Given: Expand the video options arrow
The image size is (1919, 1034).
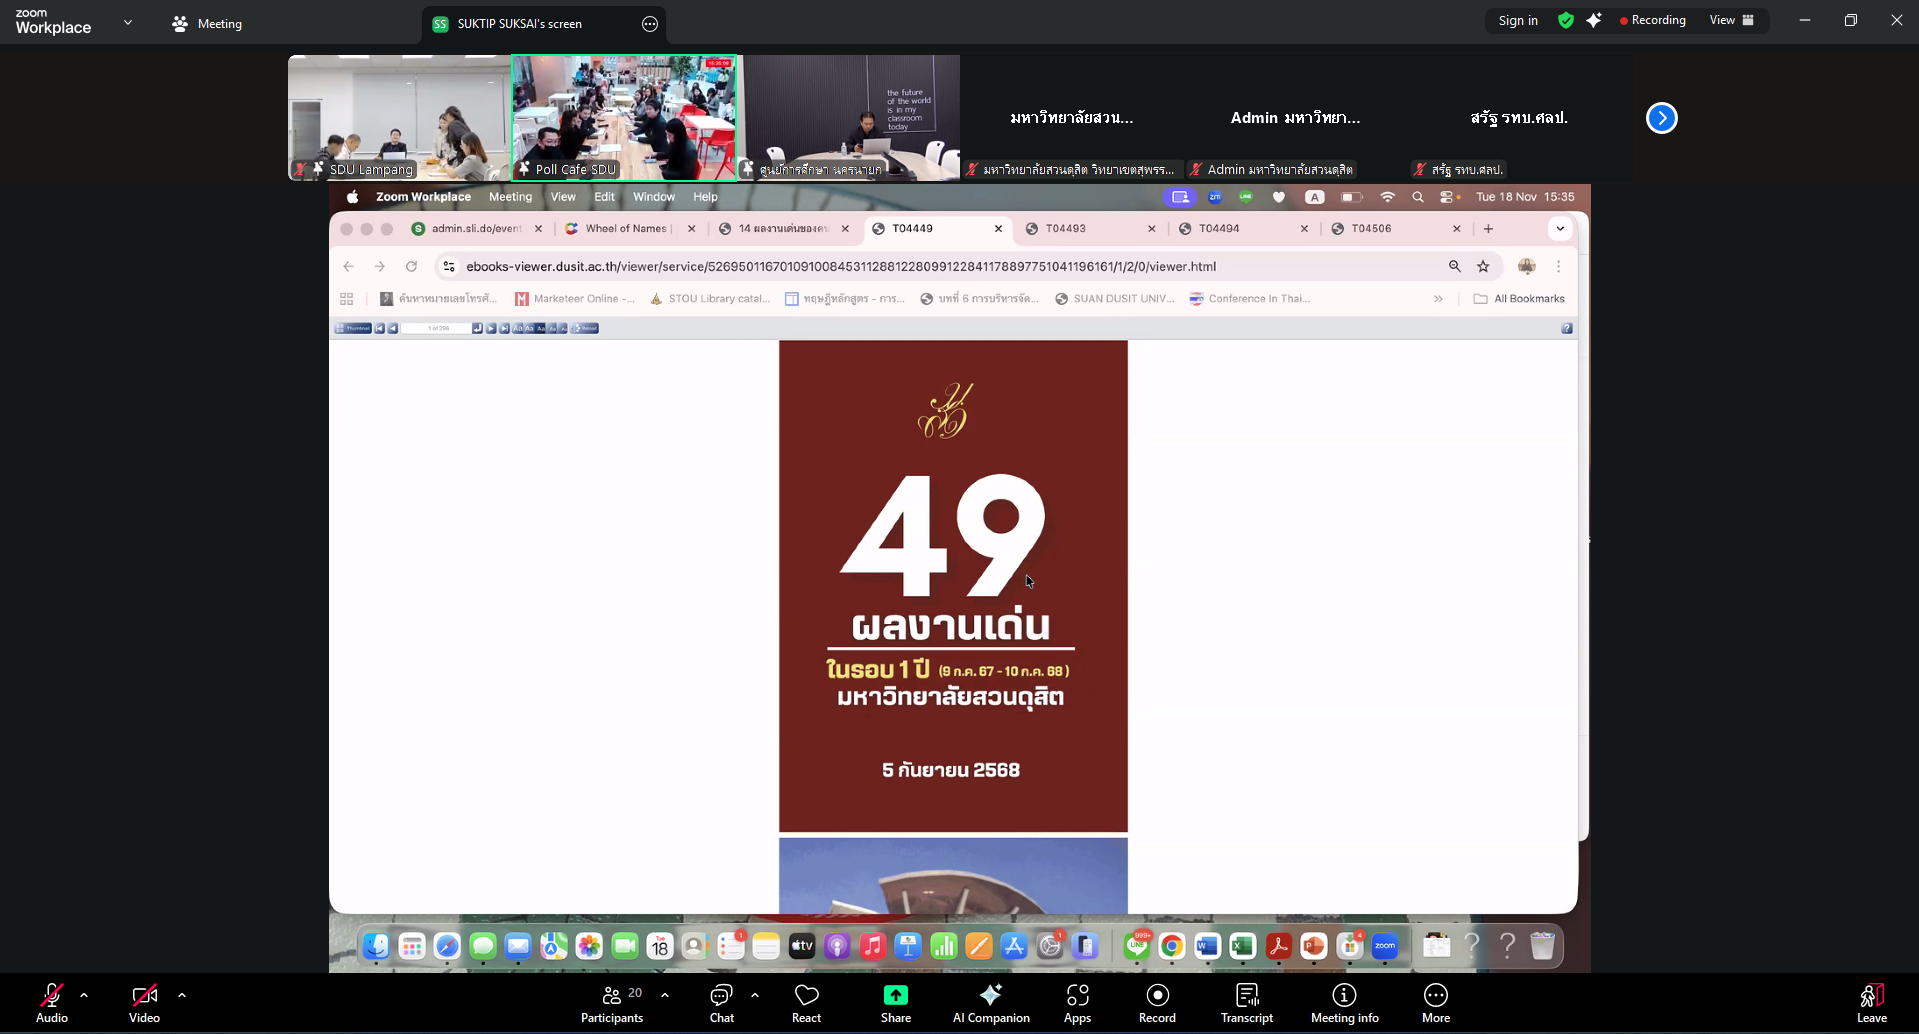Looking at the screenshot, I should pyautogui.click(x=182, y=995).
